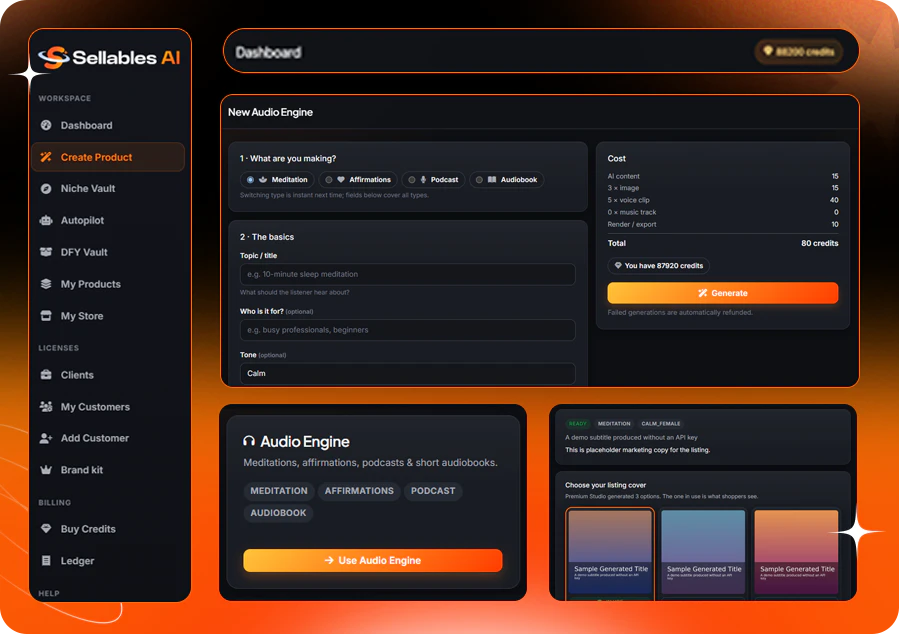
Task: Open My Products menu item
Action: tap(108, 284)
